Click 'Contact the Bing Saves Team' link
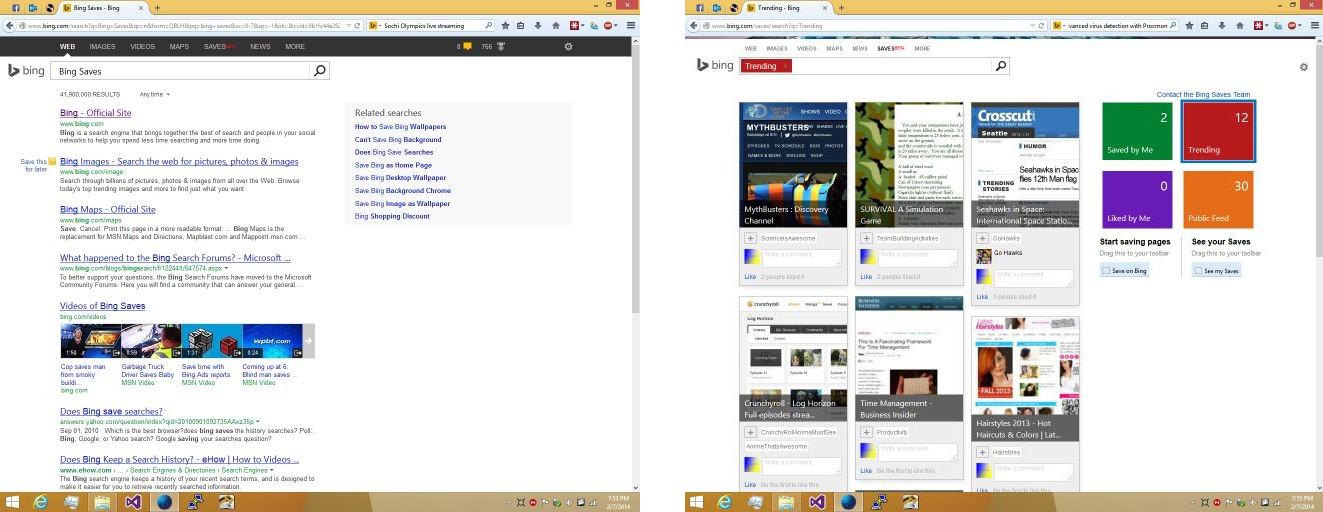The image size is (1323, 512). [x=1203, y=94]
